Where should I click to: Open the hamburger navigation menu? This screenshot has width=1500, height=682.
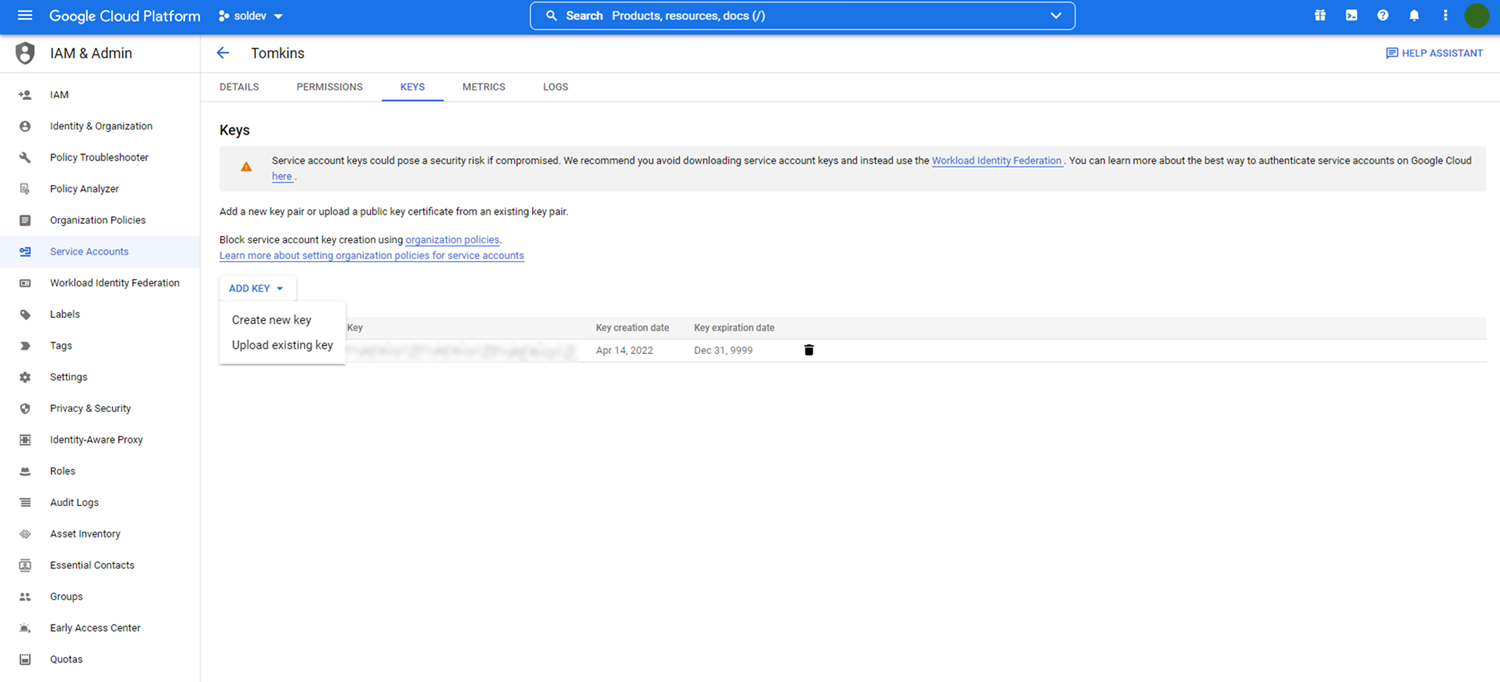coord(25,16)
